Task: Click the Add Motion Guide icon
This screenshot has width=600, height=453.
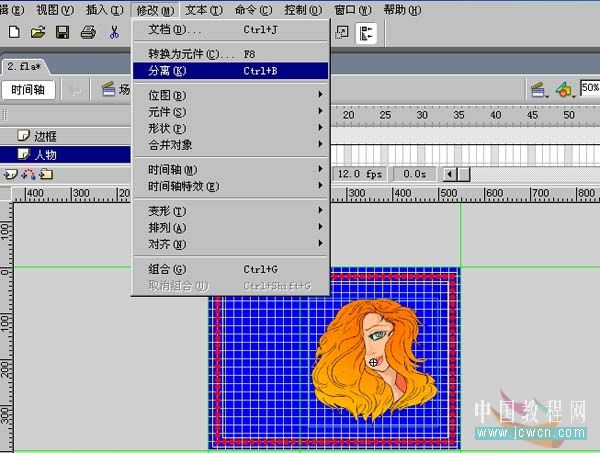Action: (29, 174)
